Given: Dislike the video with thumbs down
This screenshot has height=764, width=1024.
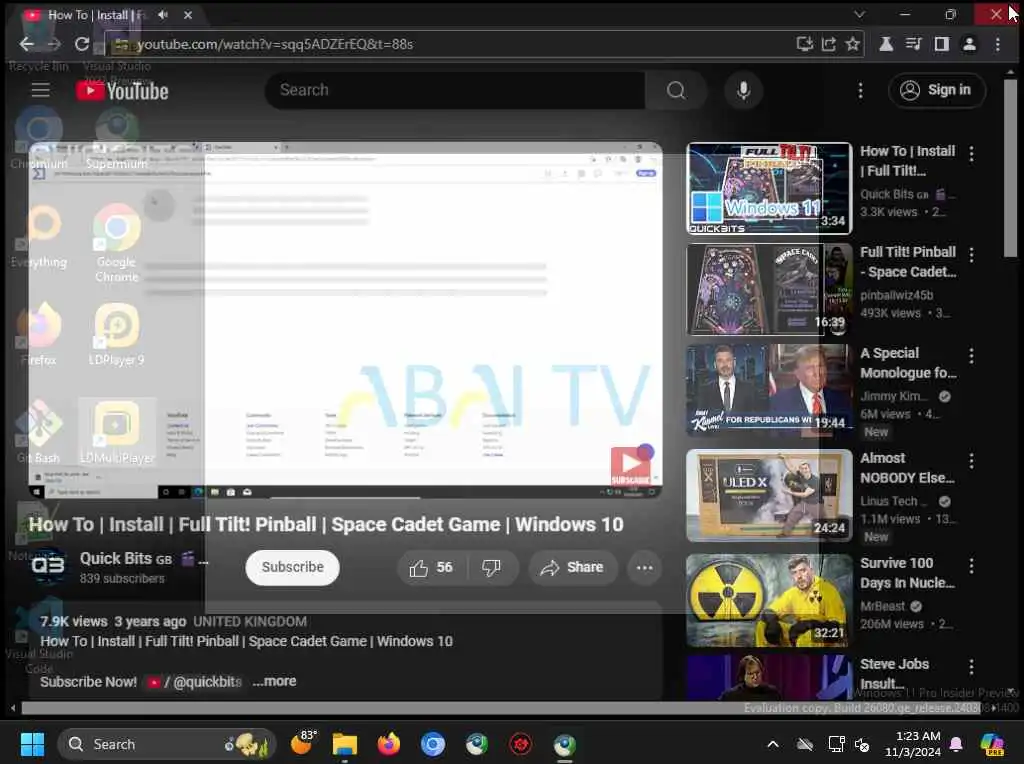Looking at the screenshot, I should pos(492,567).
